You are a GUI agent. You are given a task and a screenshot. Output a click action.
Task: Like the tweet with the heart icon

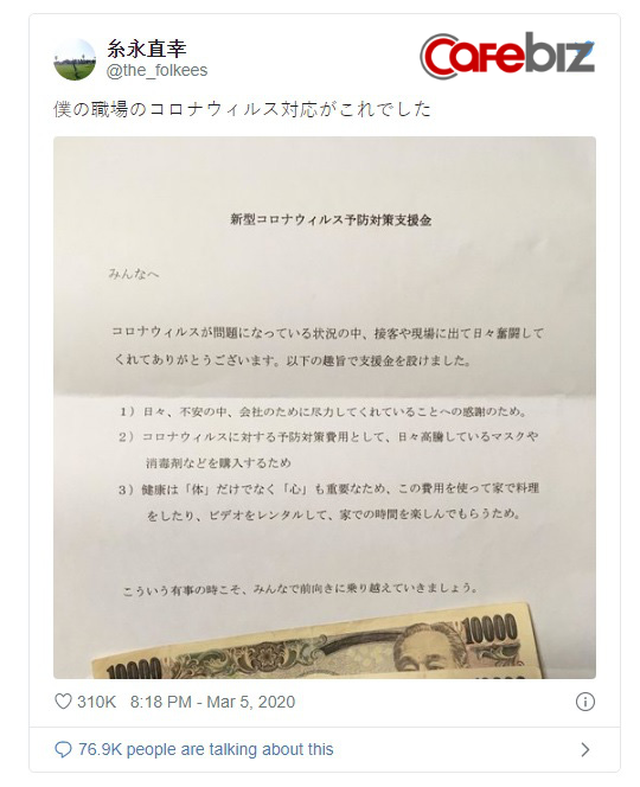point(63,701)
